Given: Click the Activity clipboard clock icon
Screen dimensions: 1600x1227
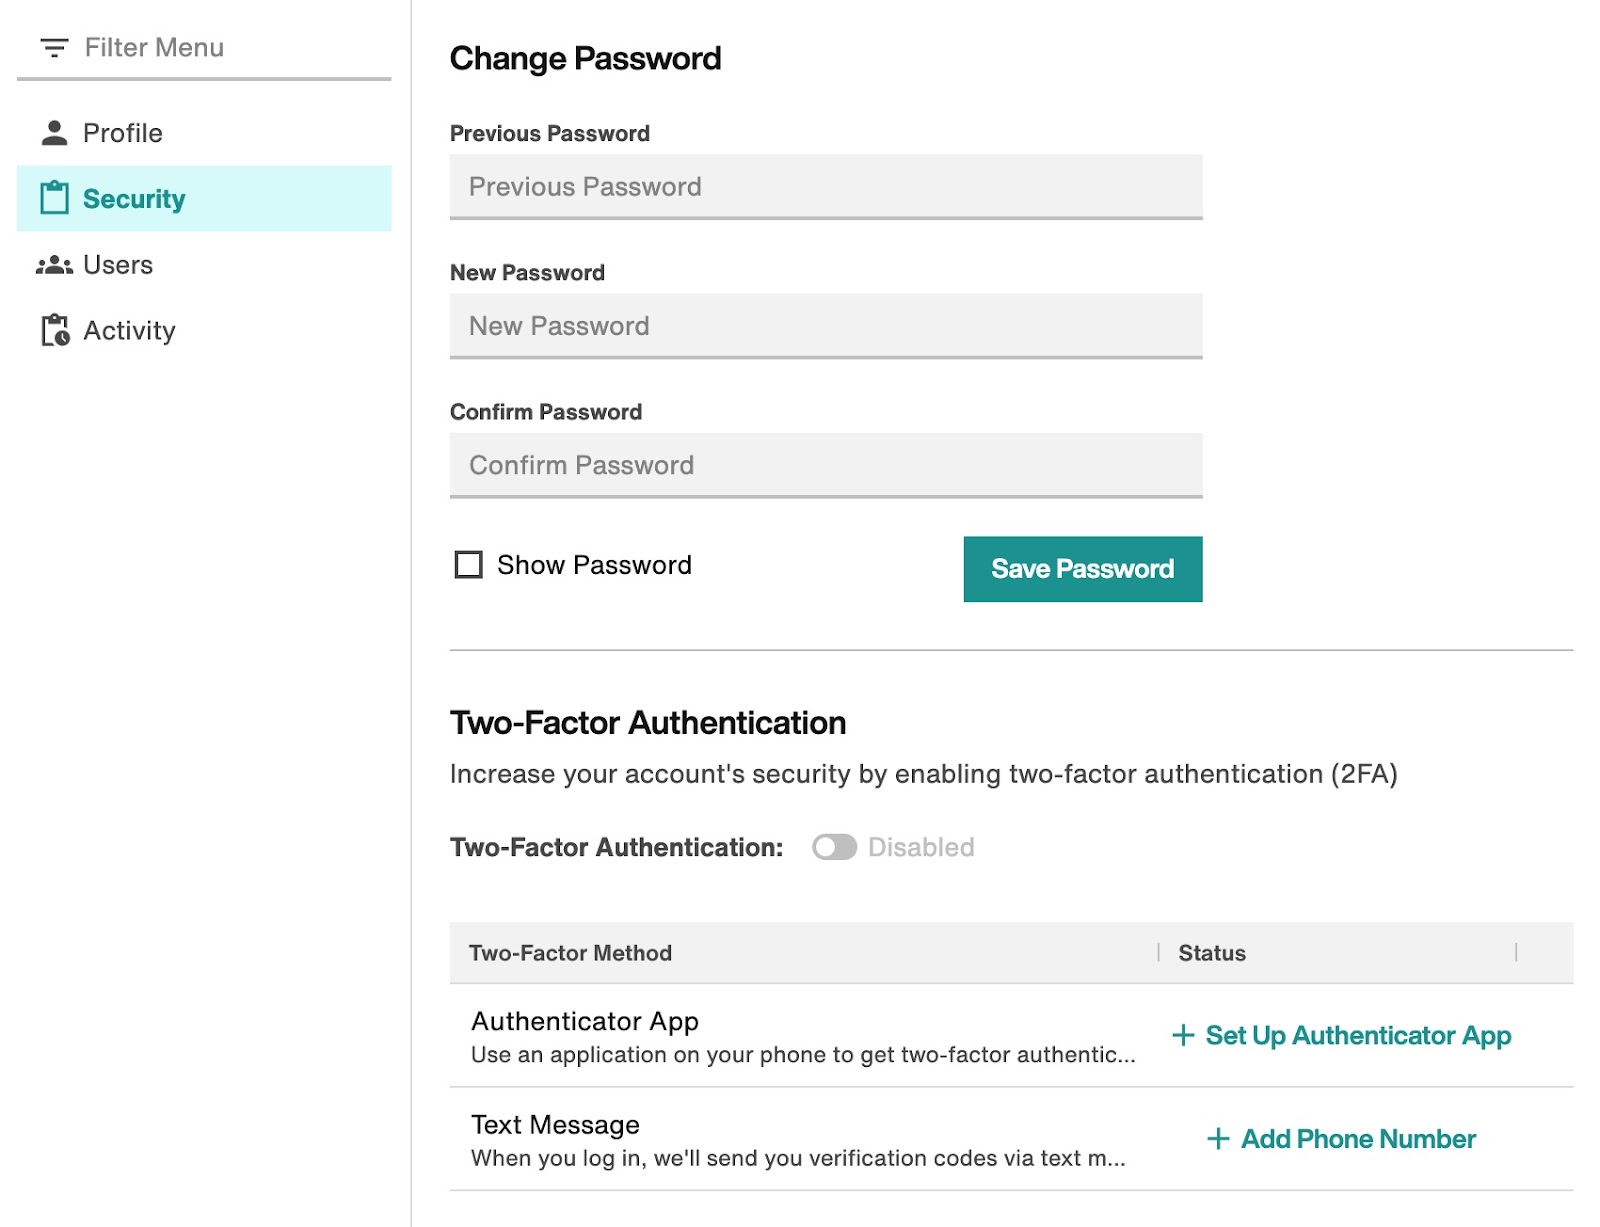Looking at the screenshot, I should [55, 330].
